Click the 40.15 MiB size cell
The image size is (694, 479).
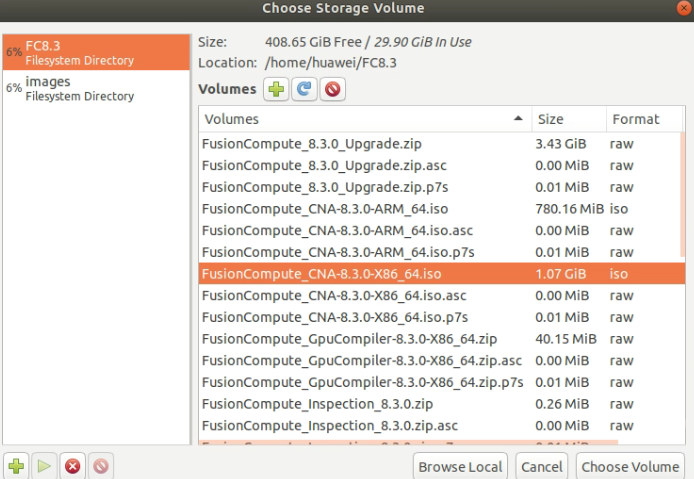tap(566, 339)
